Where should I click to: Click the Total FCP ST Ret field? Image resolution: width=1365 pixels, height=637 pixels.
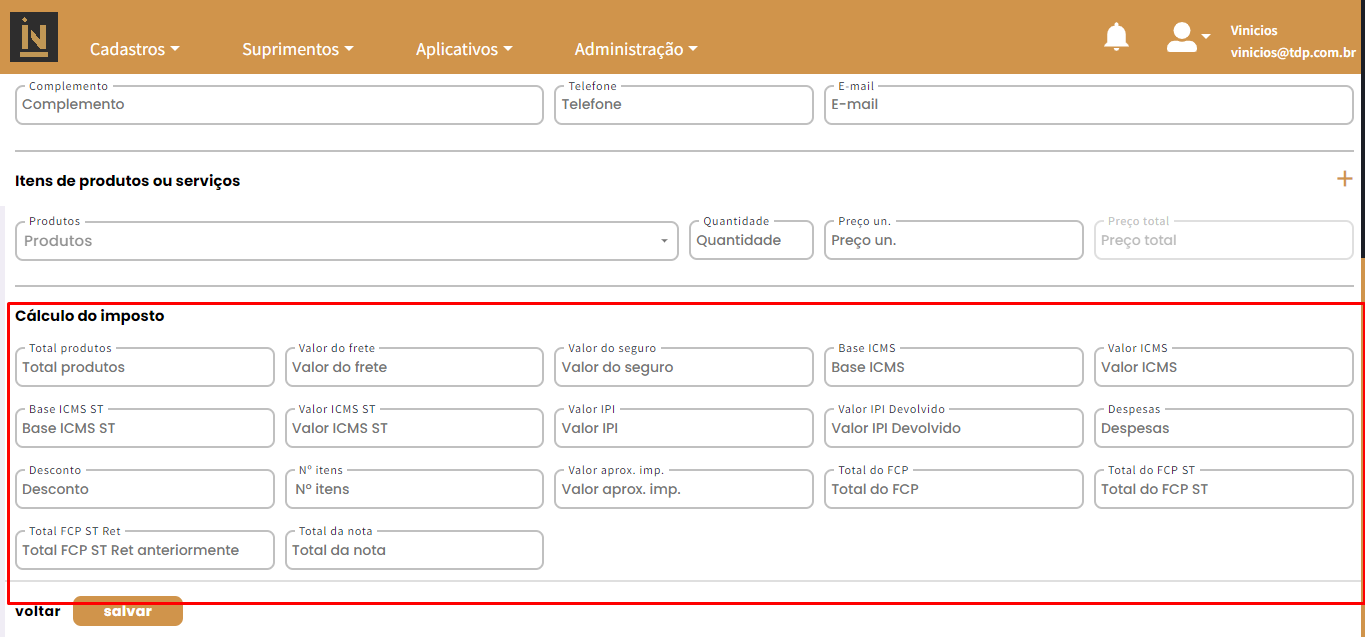point(145,550)
